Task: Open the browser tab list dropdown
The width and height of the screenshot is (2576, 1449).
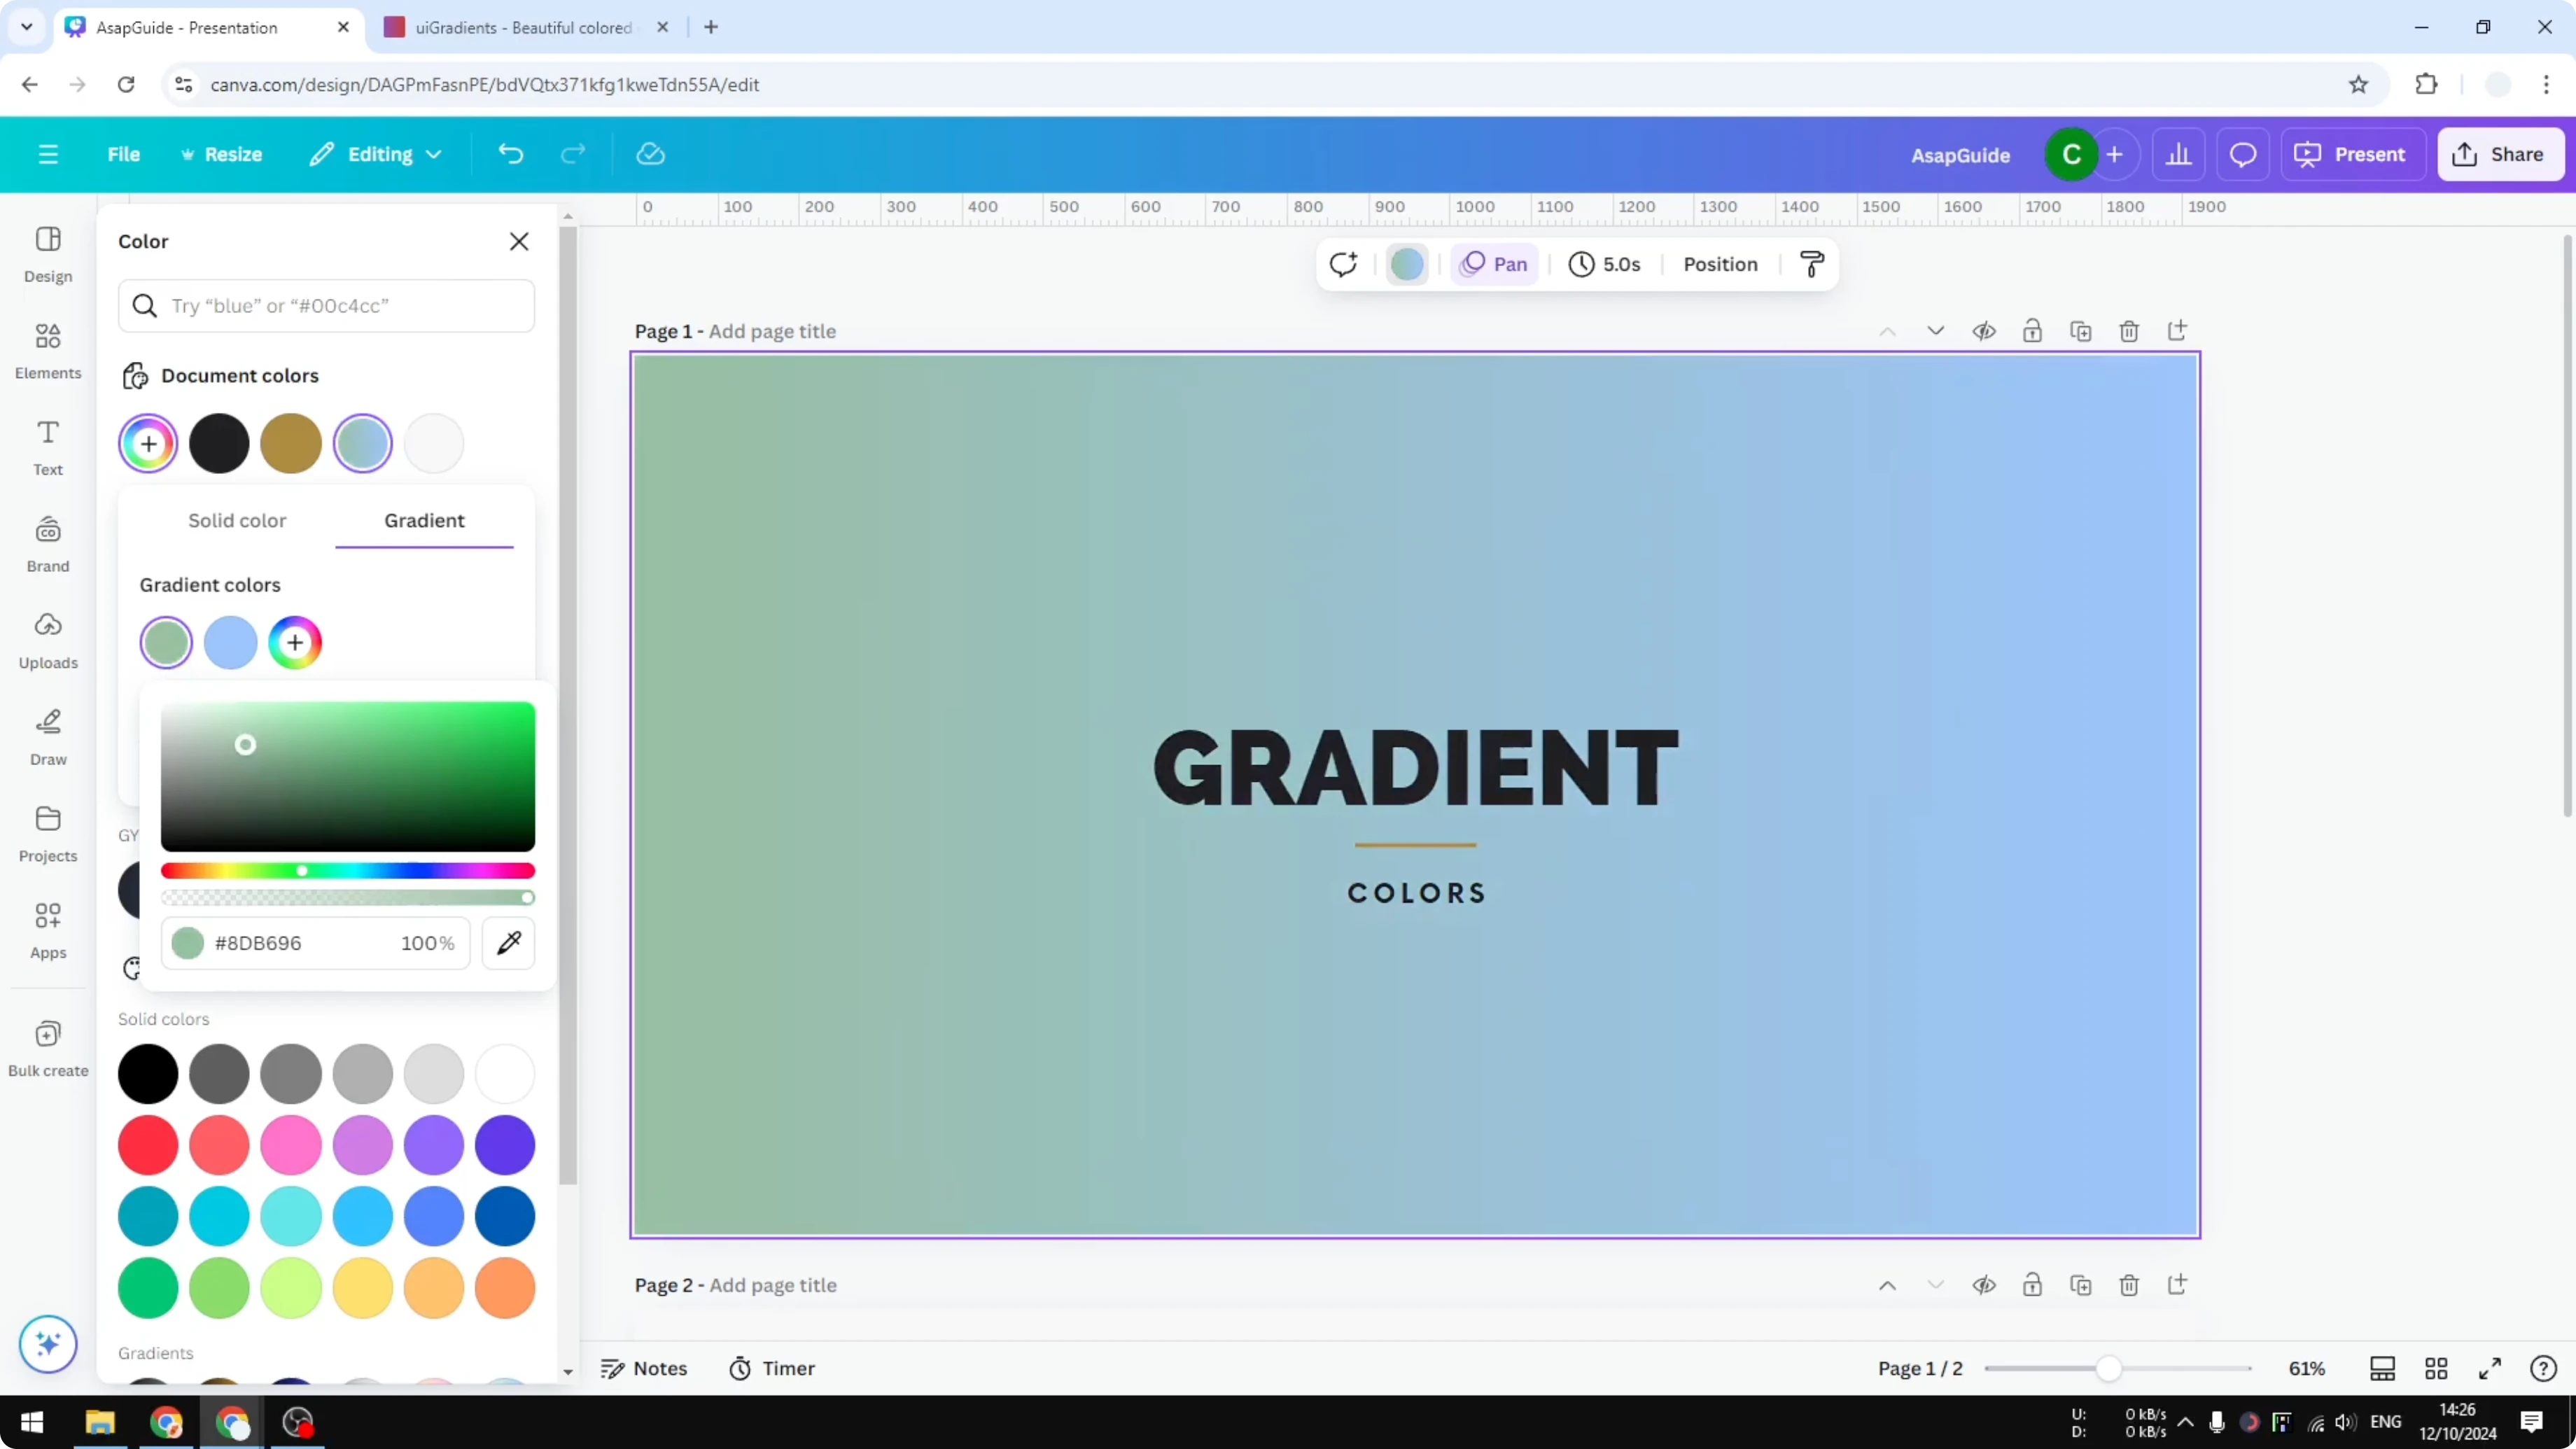Action: 26,27
